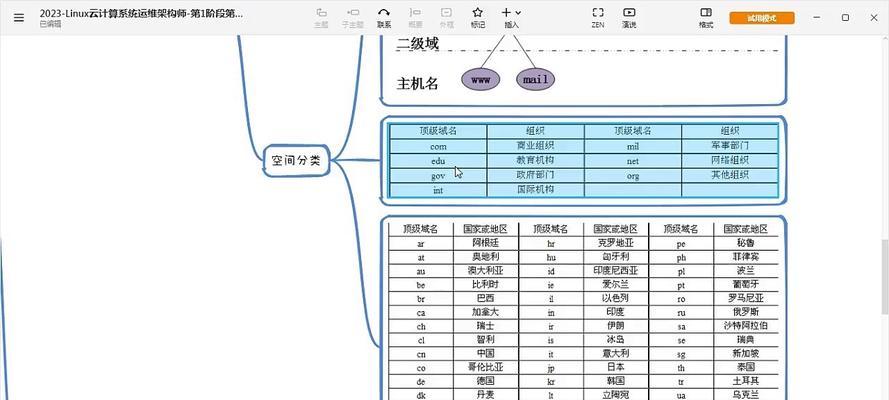The width and height of the screenshot is (889, 400).
Task: Maximize the XMind window
Action: coord(845,18)
